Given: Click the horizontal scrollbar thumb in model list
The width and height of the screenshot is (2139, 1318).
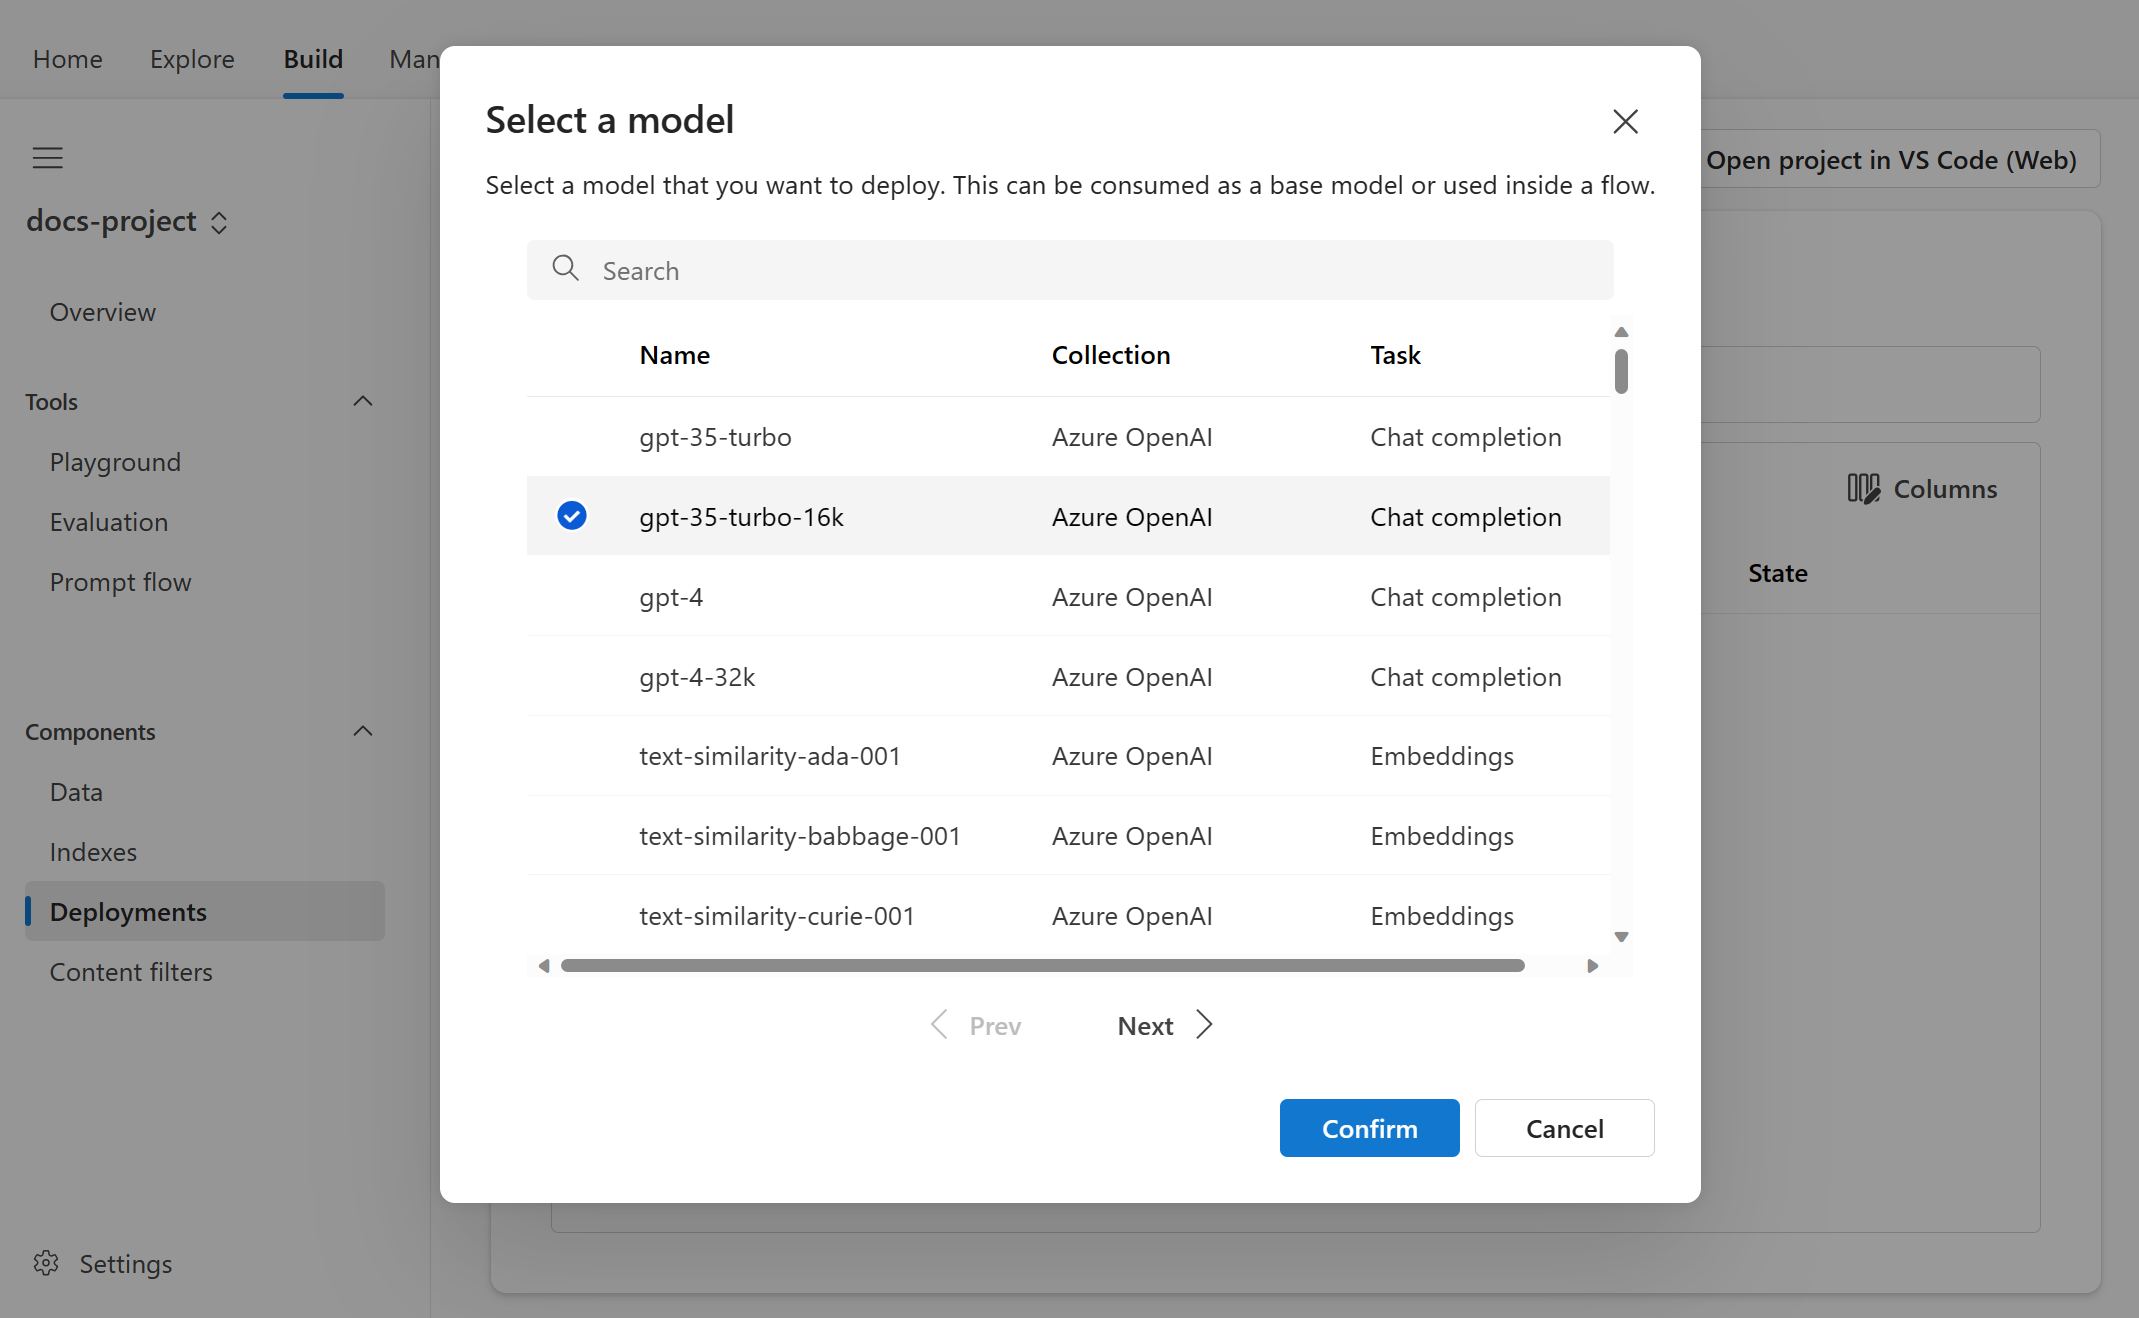Looking at the screenshot, I should pos(1043,965).
